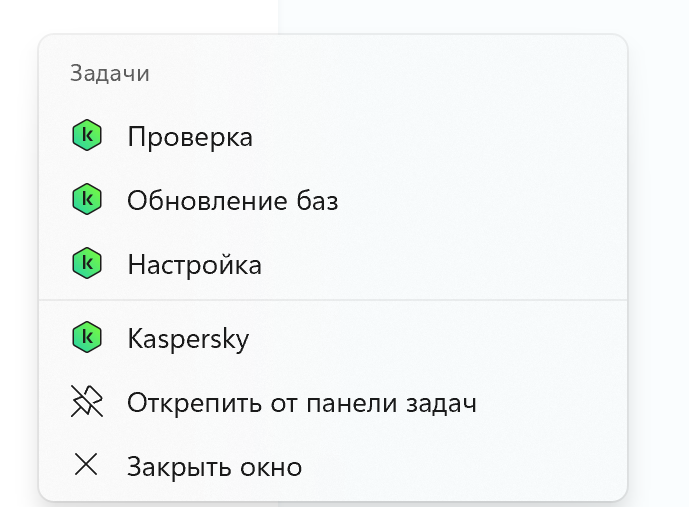Choose Открепить от панели задач
The width and height of the screenshot is (689, 507).
click(x=333, y=402)
